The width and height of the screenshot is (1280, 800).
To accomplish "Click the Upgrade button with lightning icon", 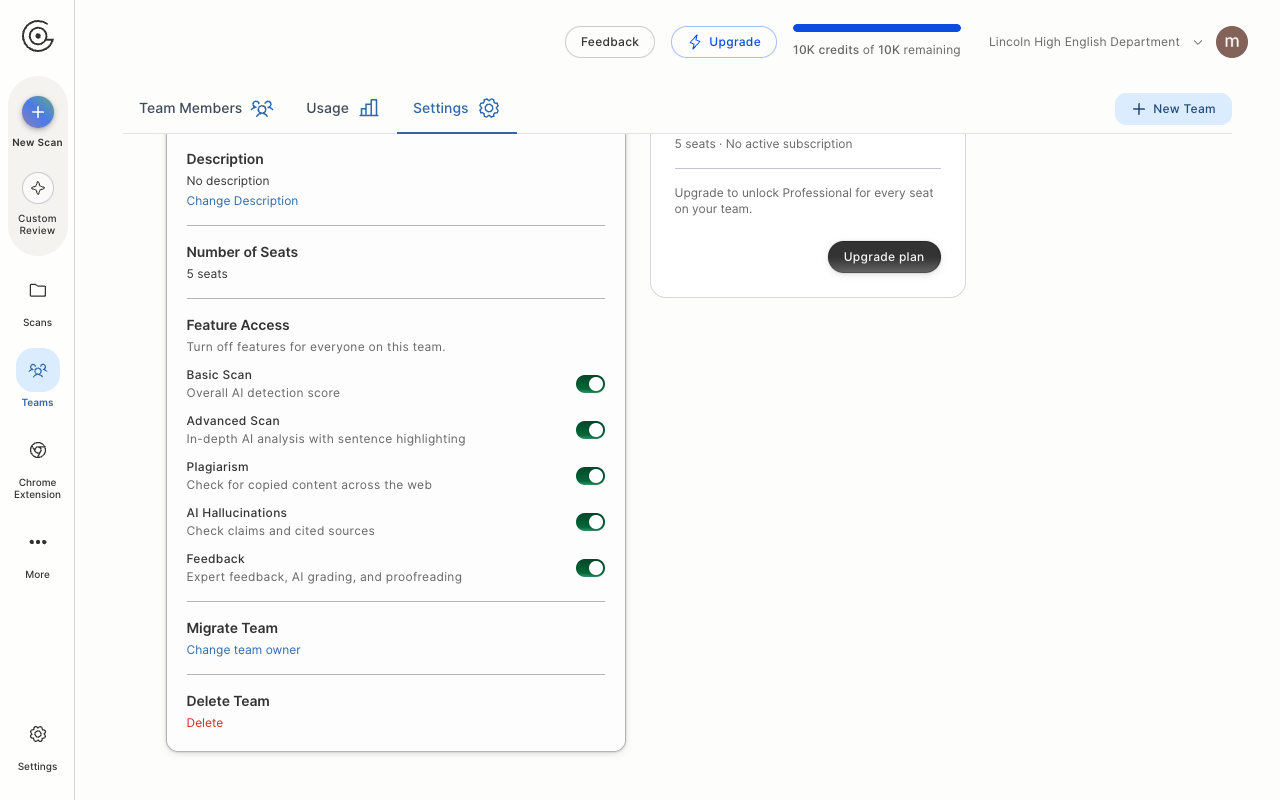I will pos(724,42).
